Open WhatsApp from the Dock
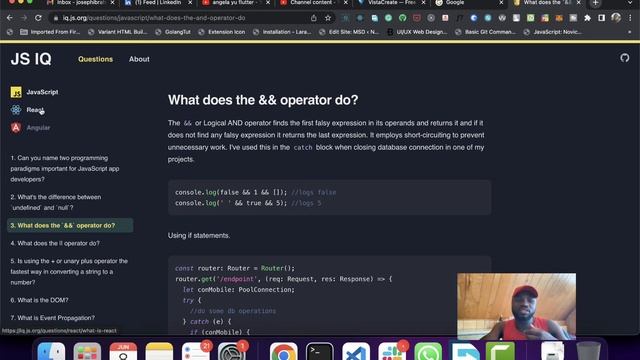Screen dimensions: 640x360 tap(428, 352)
